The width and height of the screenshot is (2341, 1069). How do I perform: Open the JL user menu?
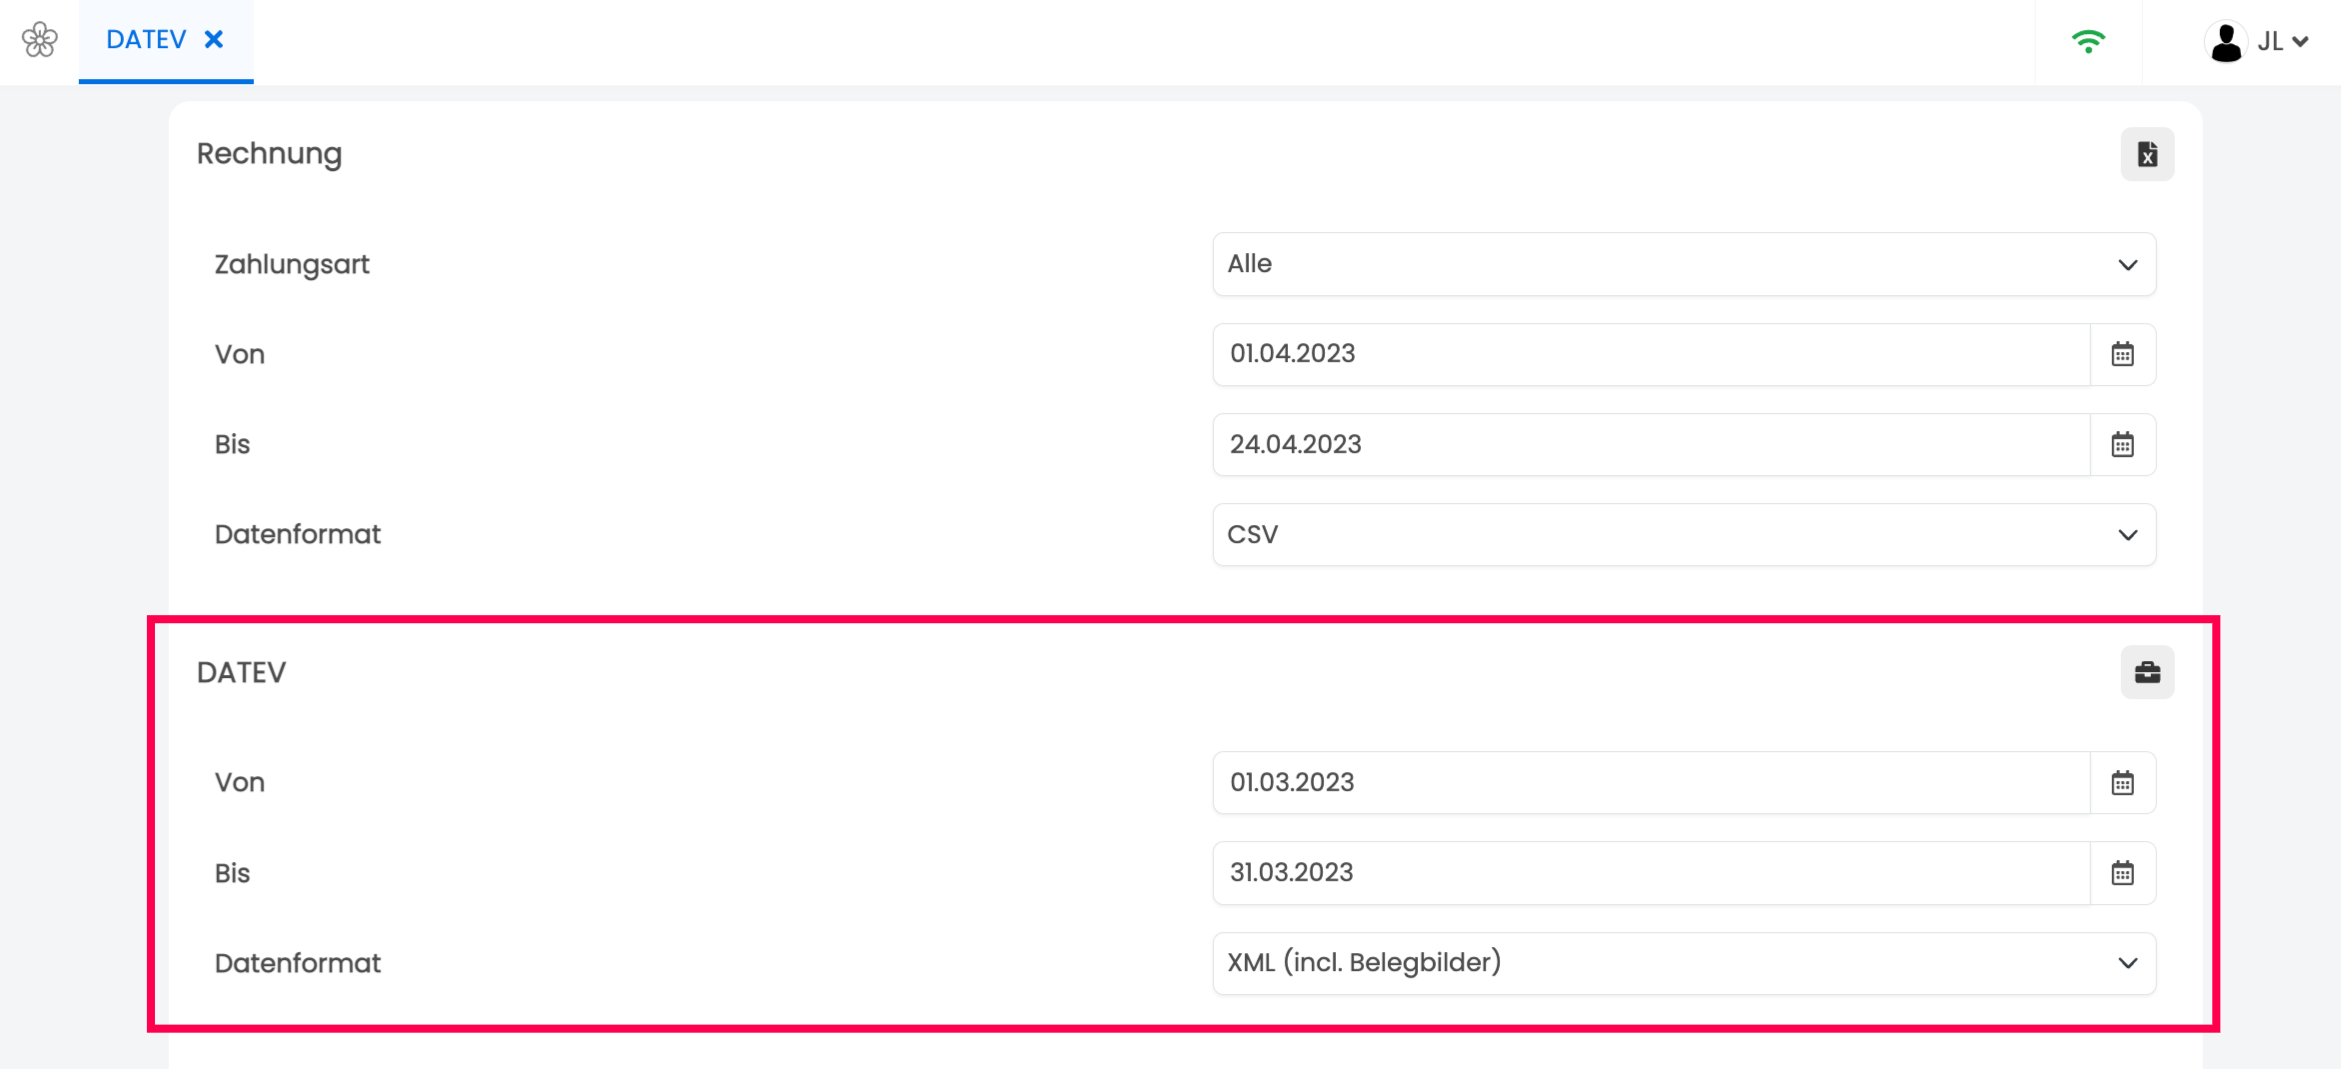(2258, 41)
